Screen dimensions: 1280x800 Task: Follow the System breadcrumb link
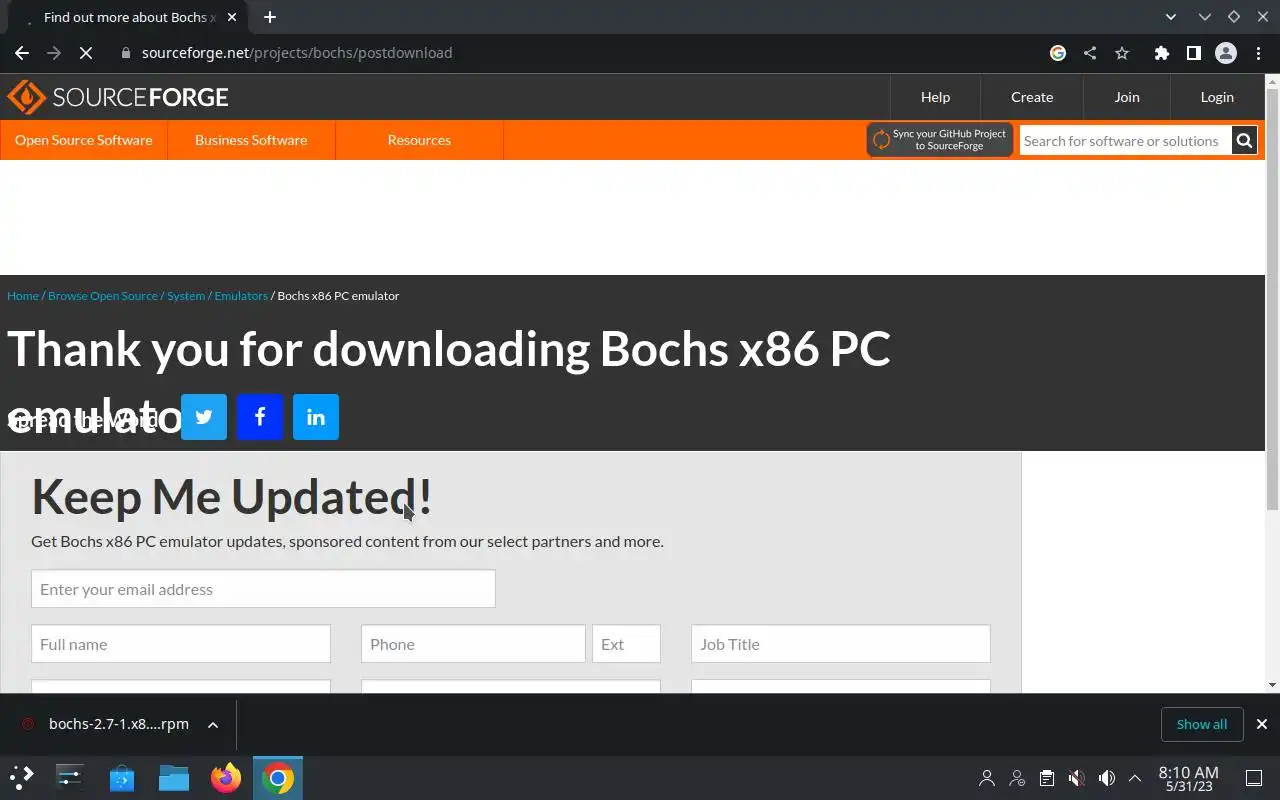coord(186,296)
